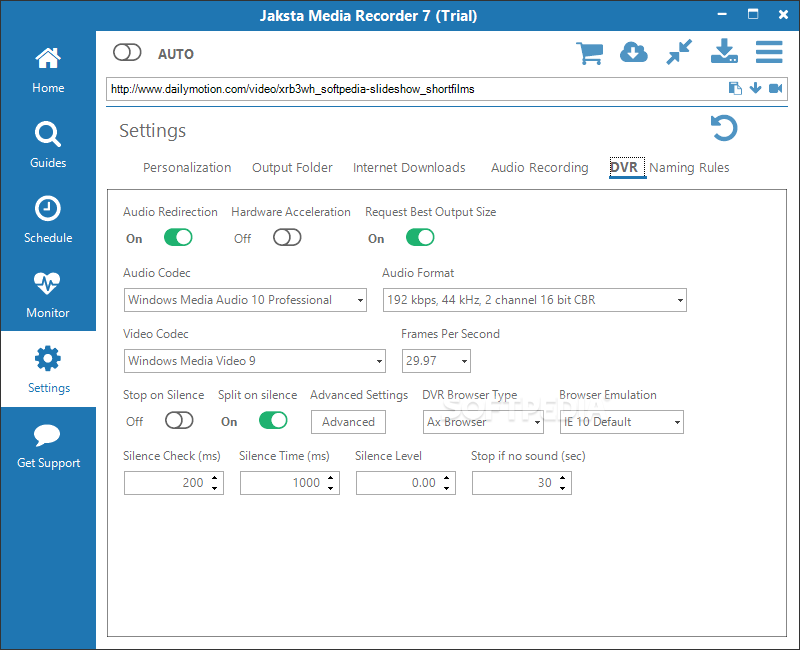The image size is (800, 650).
Task: Toggle the AUTO mode switch
Action: tap(127, 52)
